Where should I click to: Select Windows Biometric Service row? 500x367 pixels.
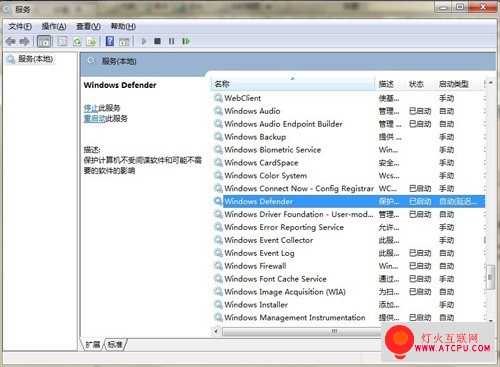point(348,150)
